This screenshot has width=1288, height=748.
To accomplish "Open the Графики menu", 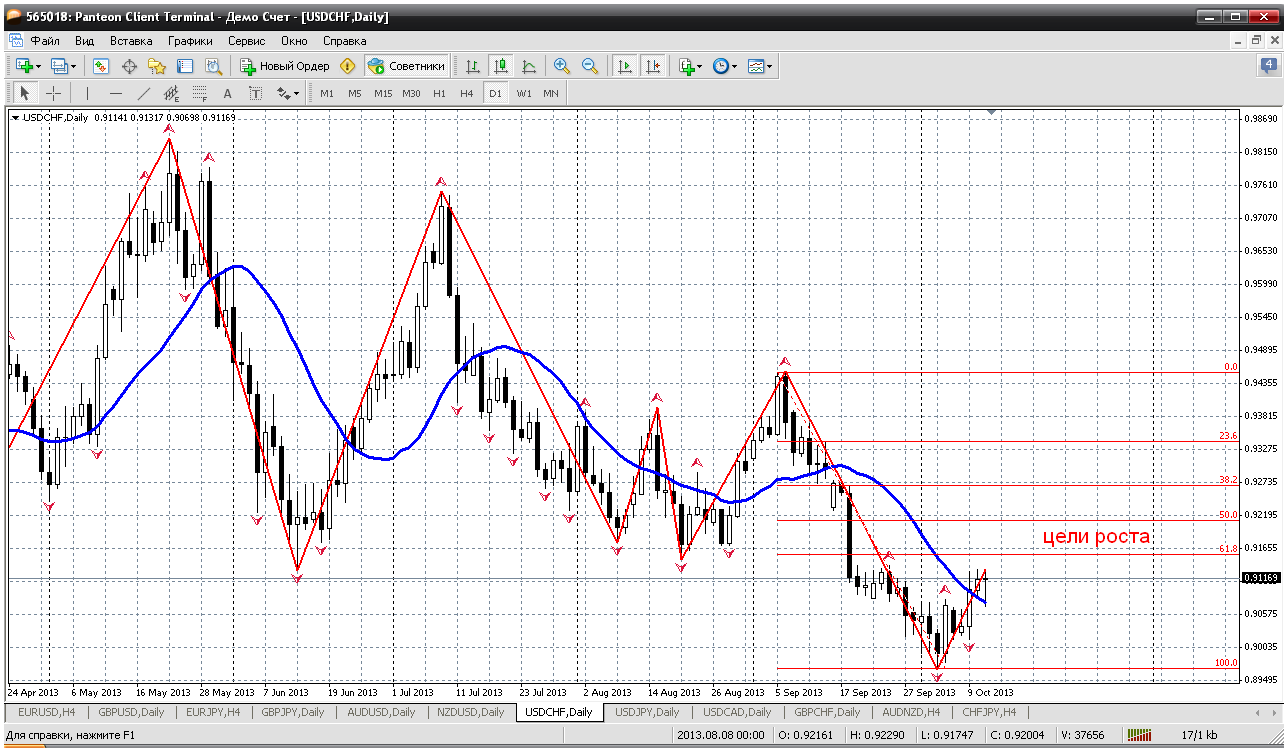I will [x=190, y=41].
